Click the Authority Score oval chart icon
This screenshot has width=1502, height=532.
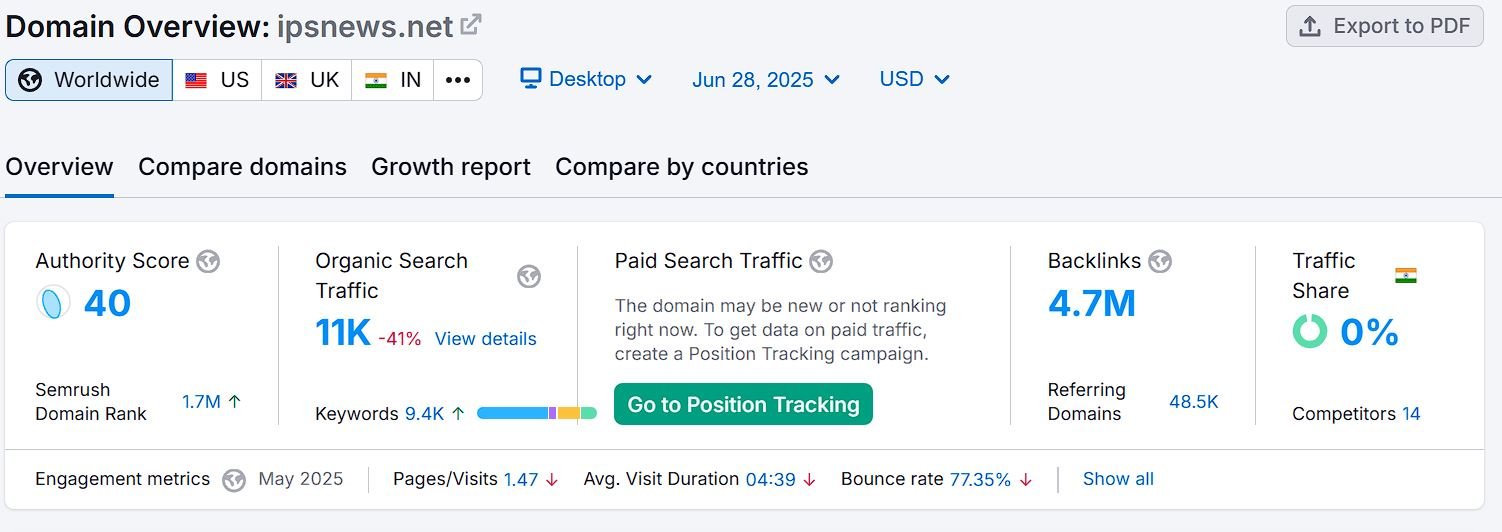pos(53,303)
